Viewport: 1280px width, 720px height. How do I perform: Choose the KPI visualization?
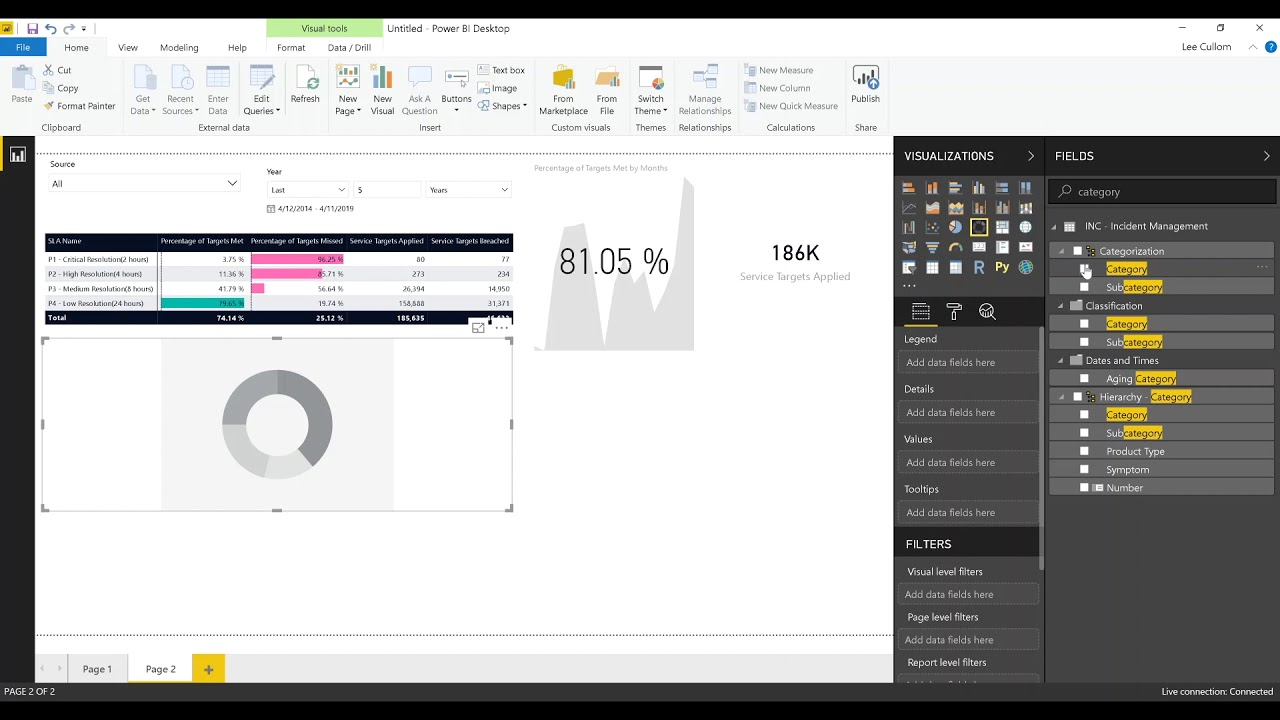coord(1025,247)
